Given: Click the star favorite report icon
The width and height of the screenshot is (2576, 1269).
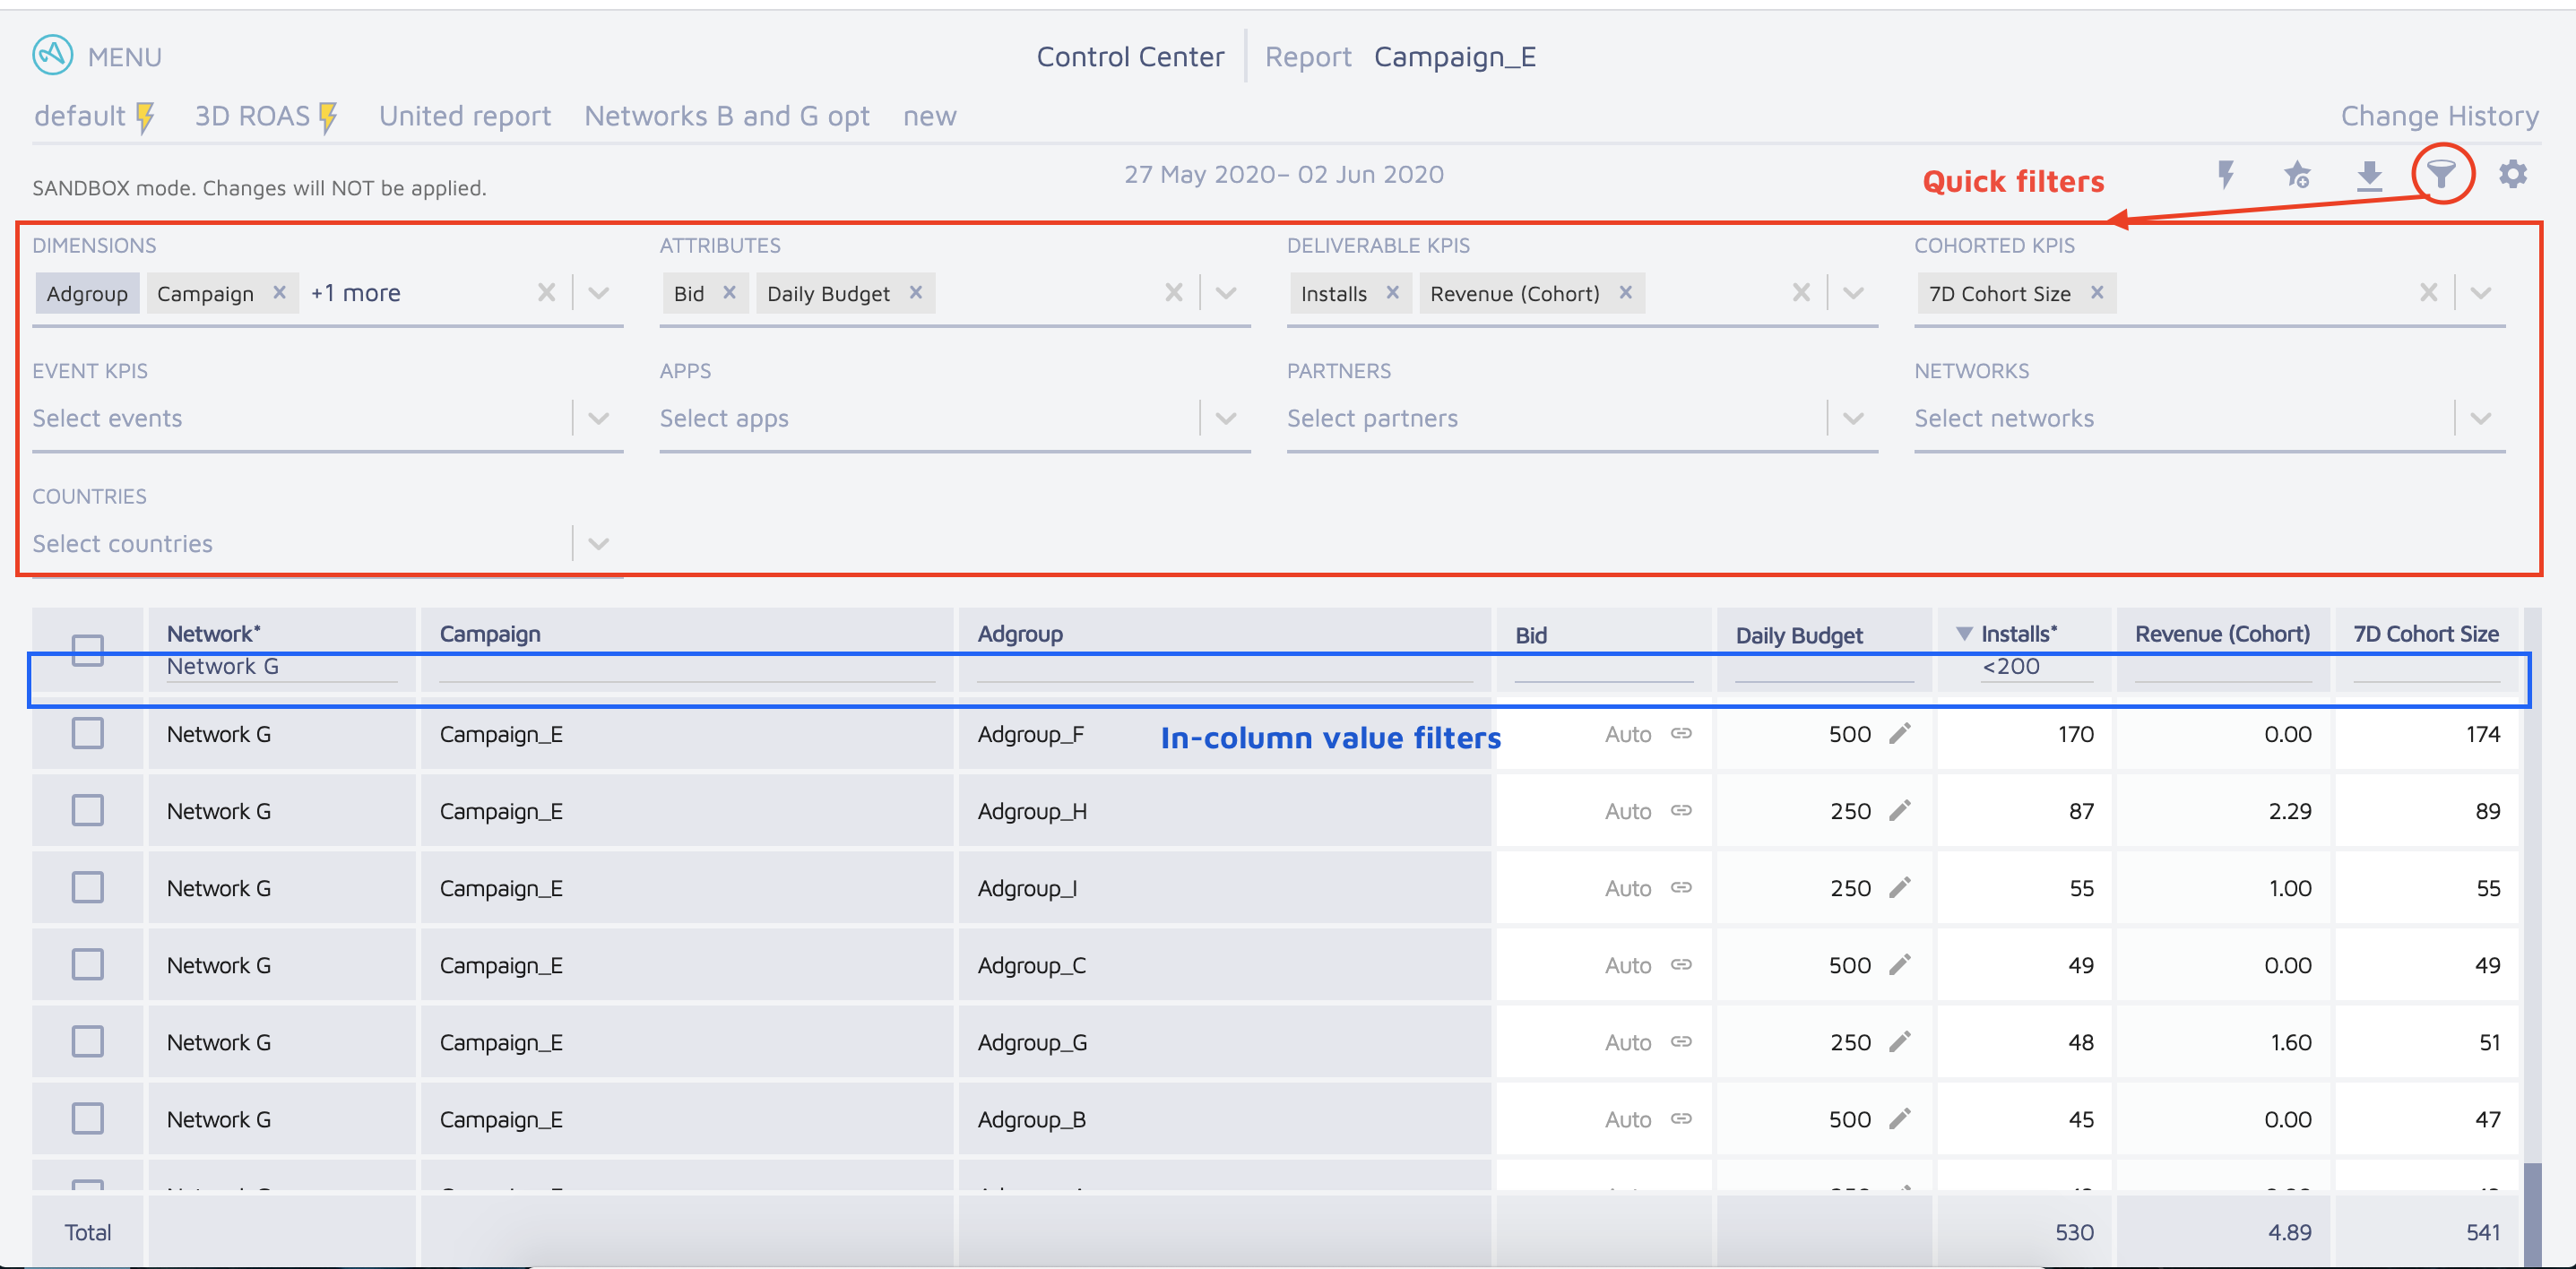Looking at the screenshot, I should [x=2297, y=175].
